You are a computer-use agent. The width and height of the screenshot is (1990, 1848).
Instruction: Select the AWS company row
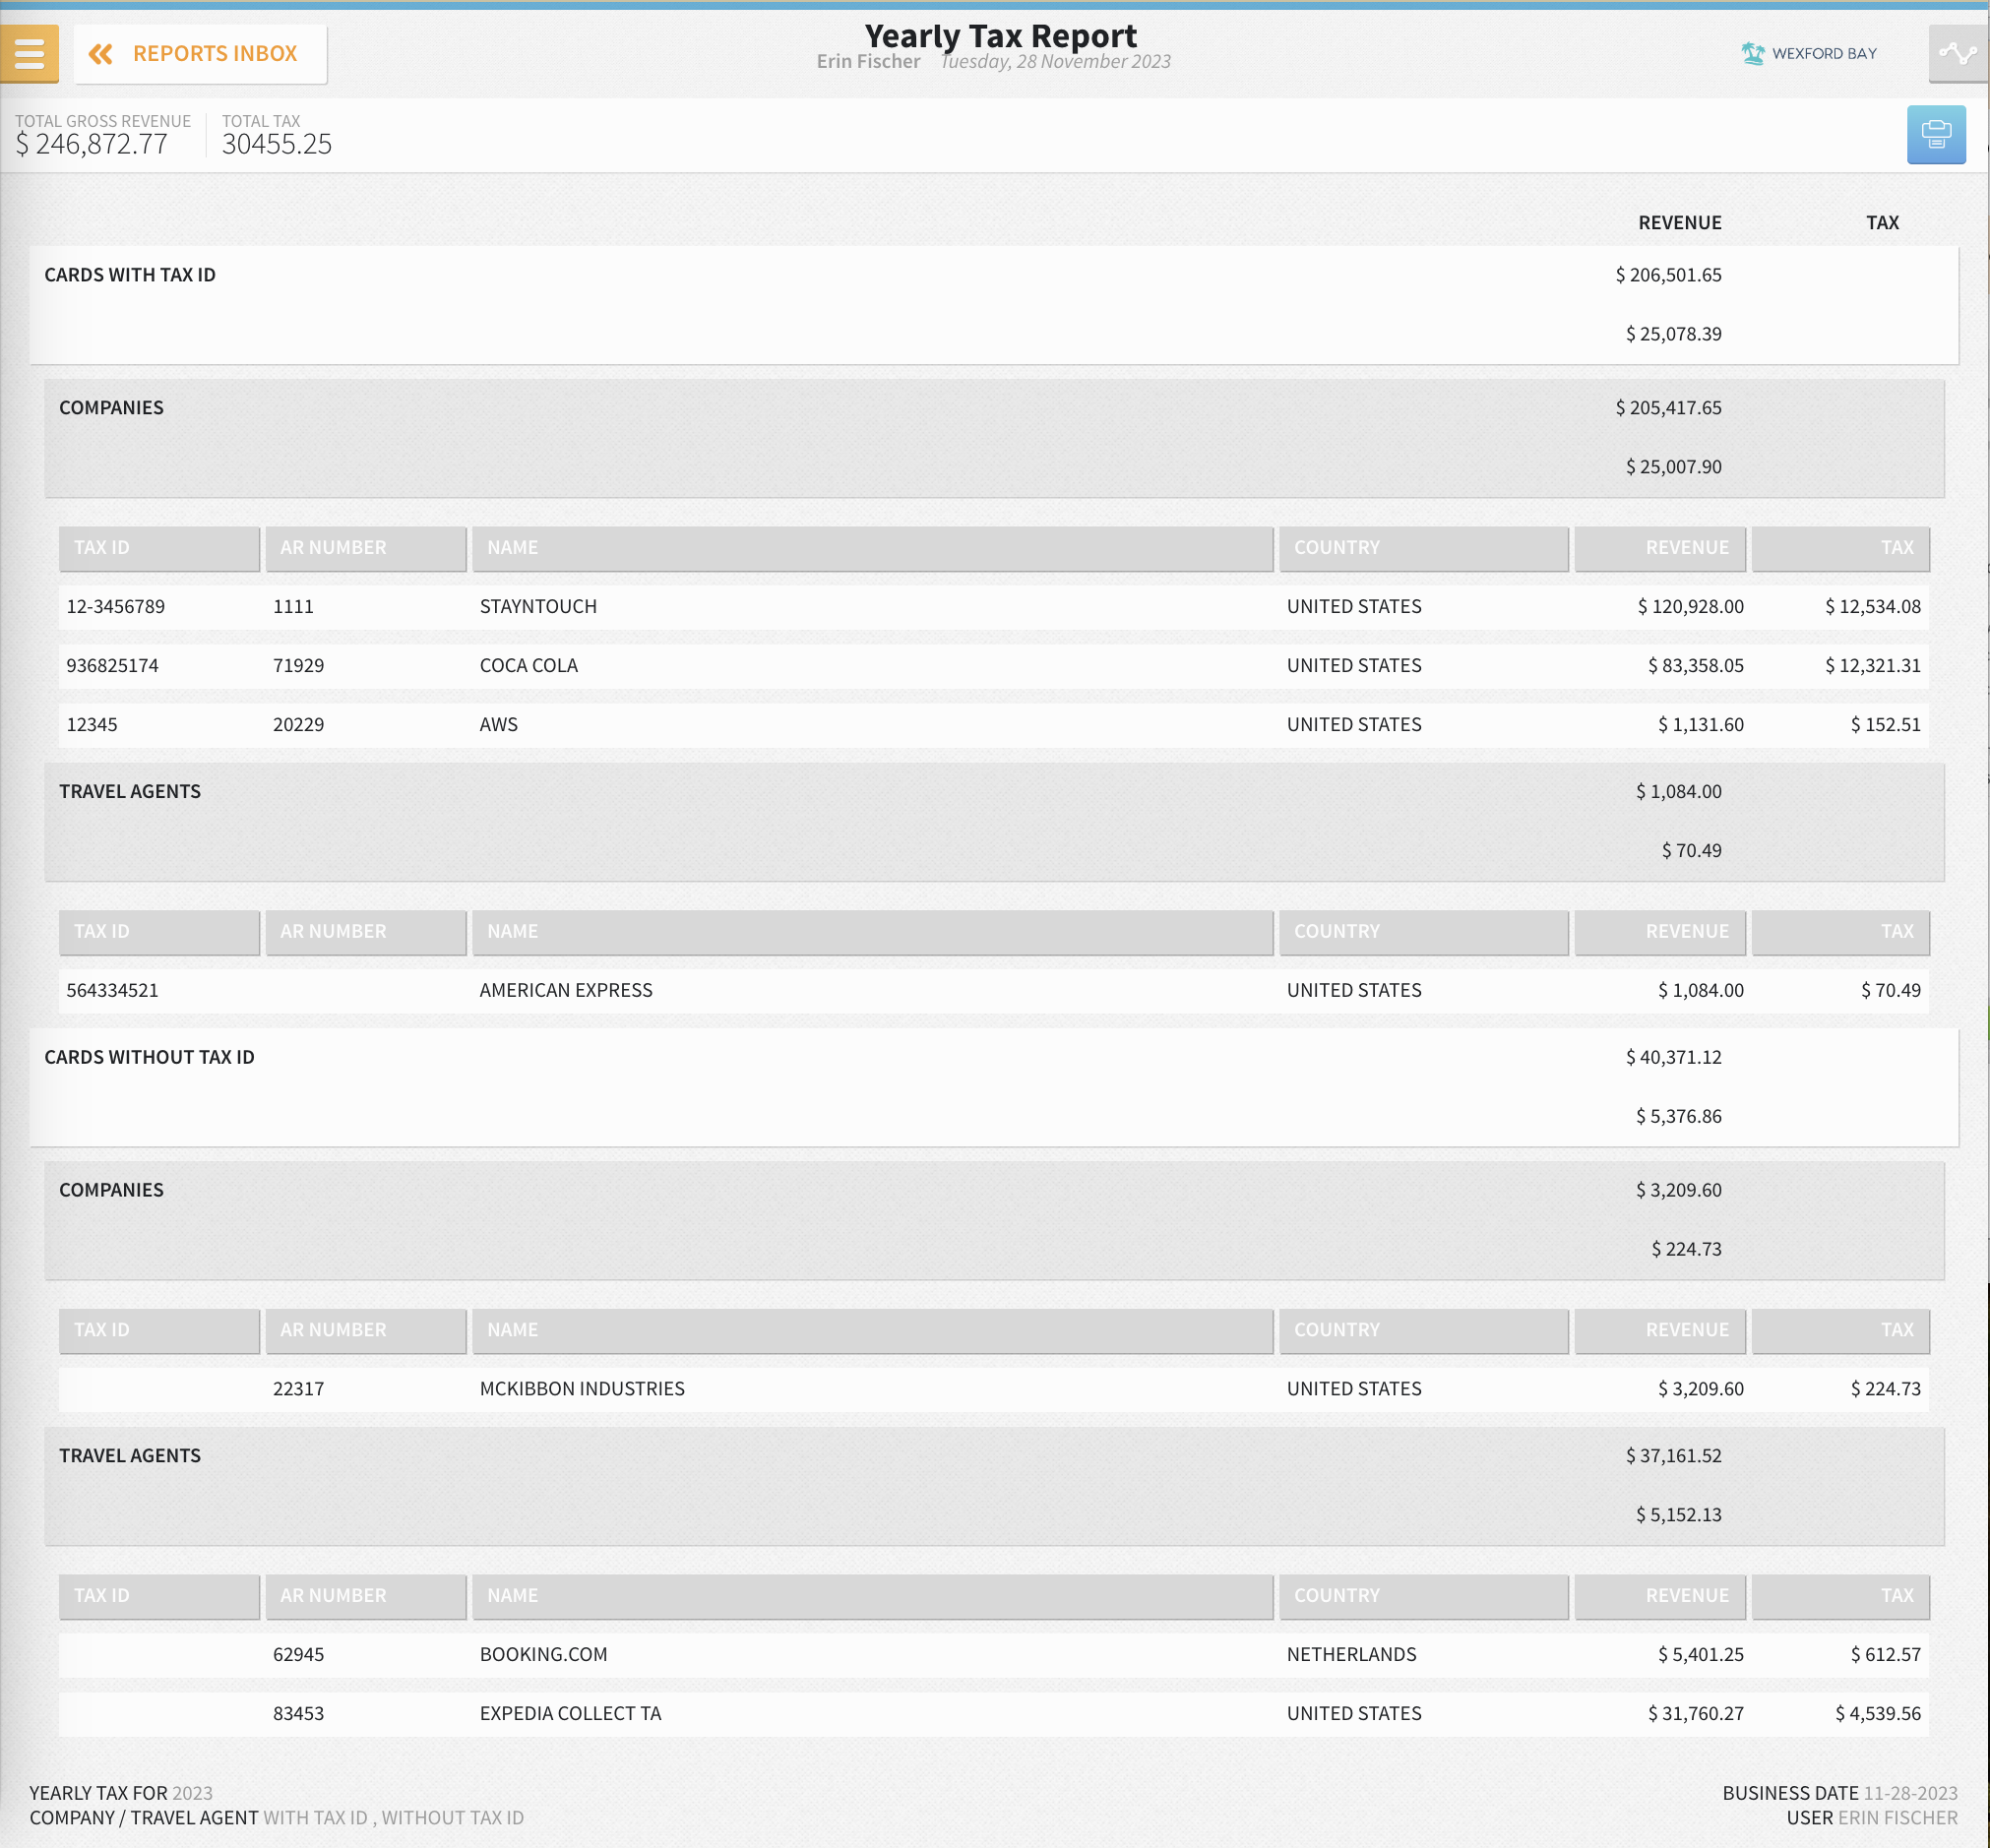coord(498,725)
